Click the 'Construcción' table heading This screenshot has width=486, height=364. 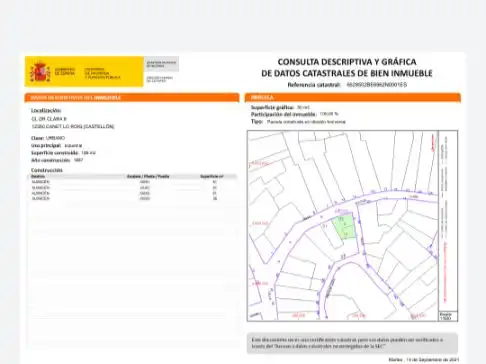point(47,170)
